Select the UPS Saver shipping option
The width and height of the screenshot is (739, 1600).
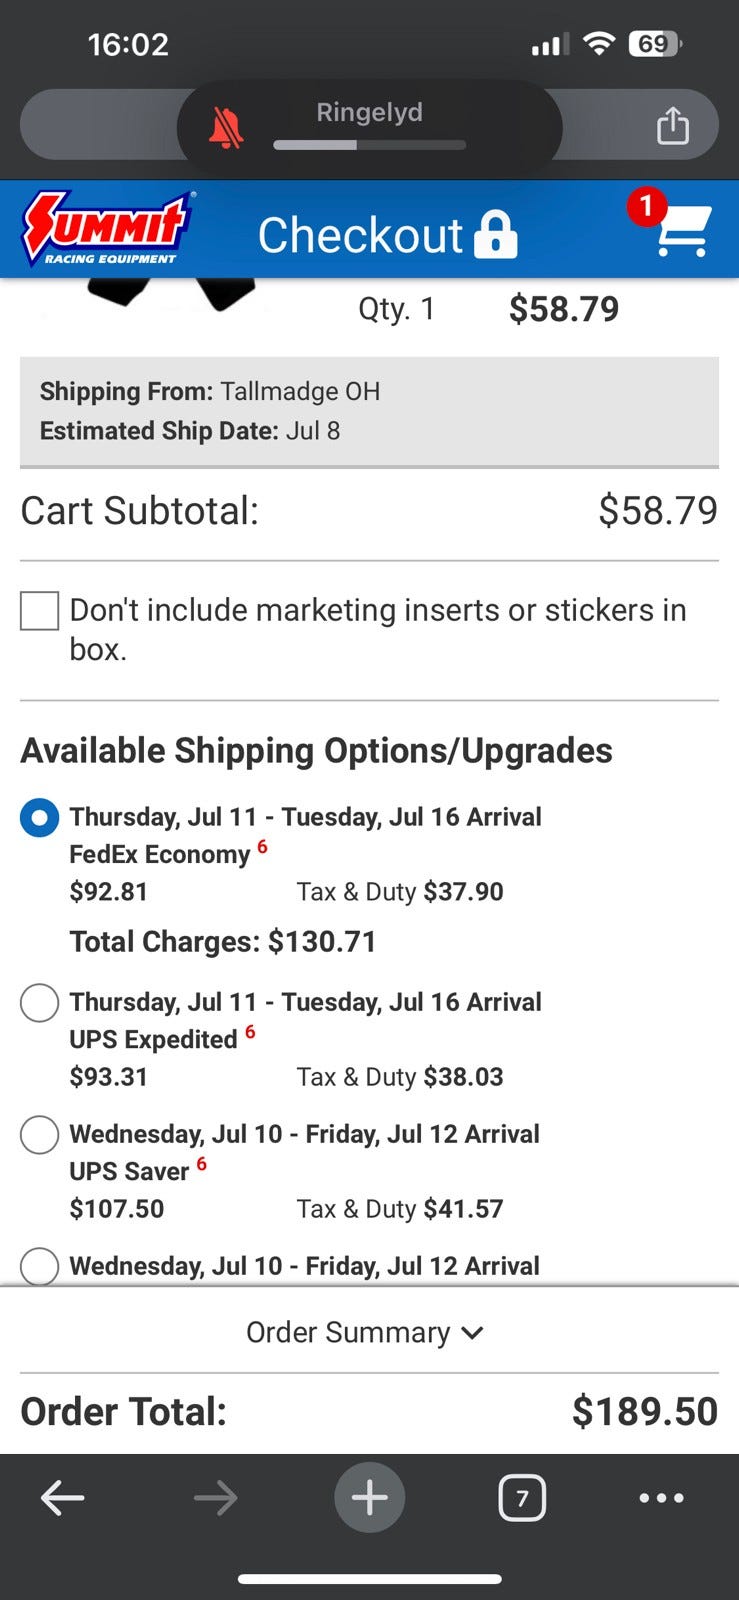pyautogui.click(x=40, y=1135)
